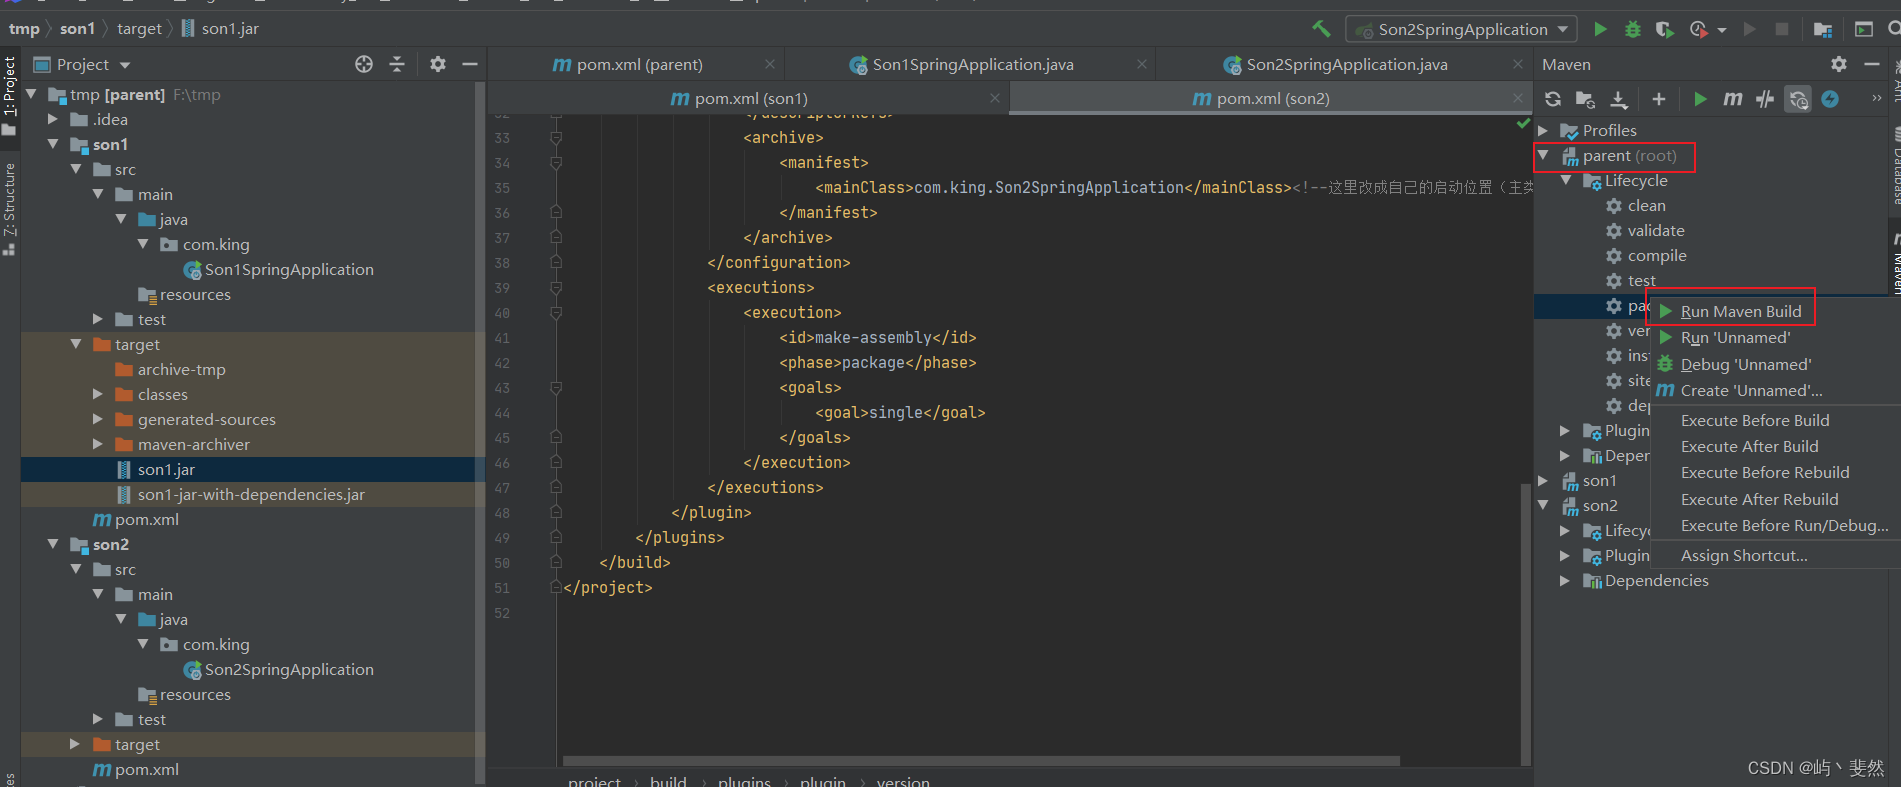This screenshot has height=787, width=1901.
Task: Click the editor horizontal scrollbar
Action: (981, 761)
